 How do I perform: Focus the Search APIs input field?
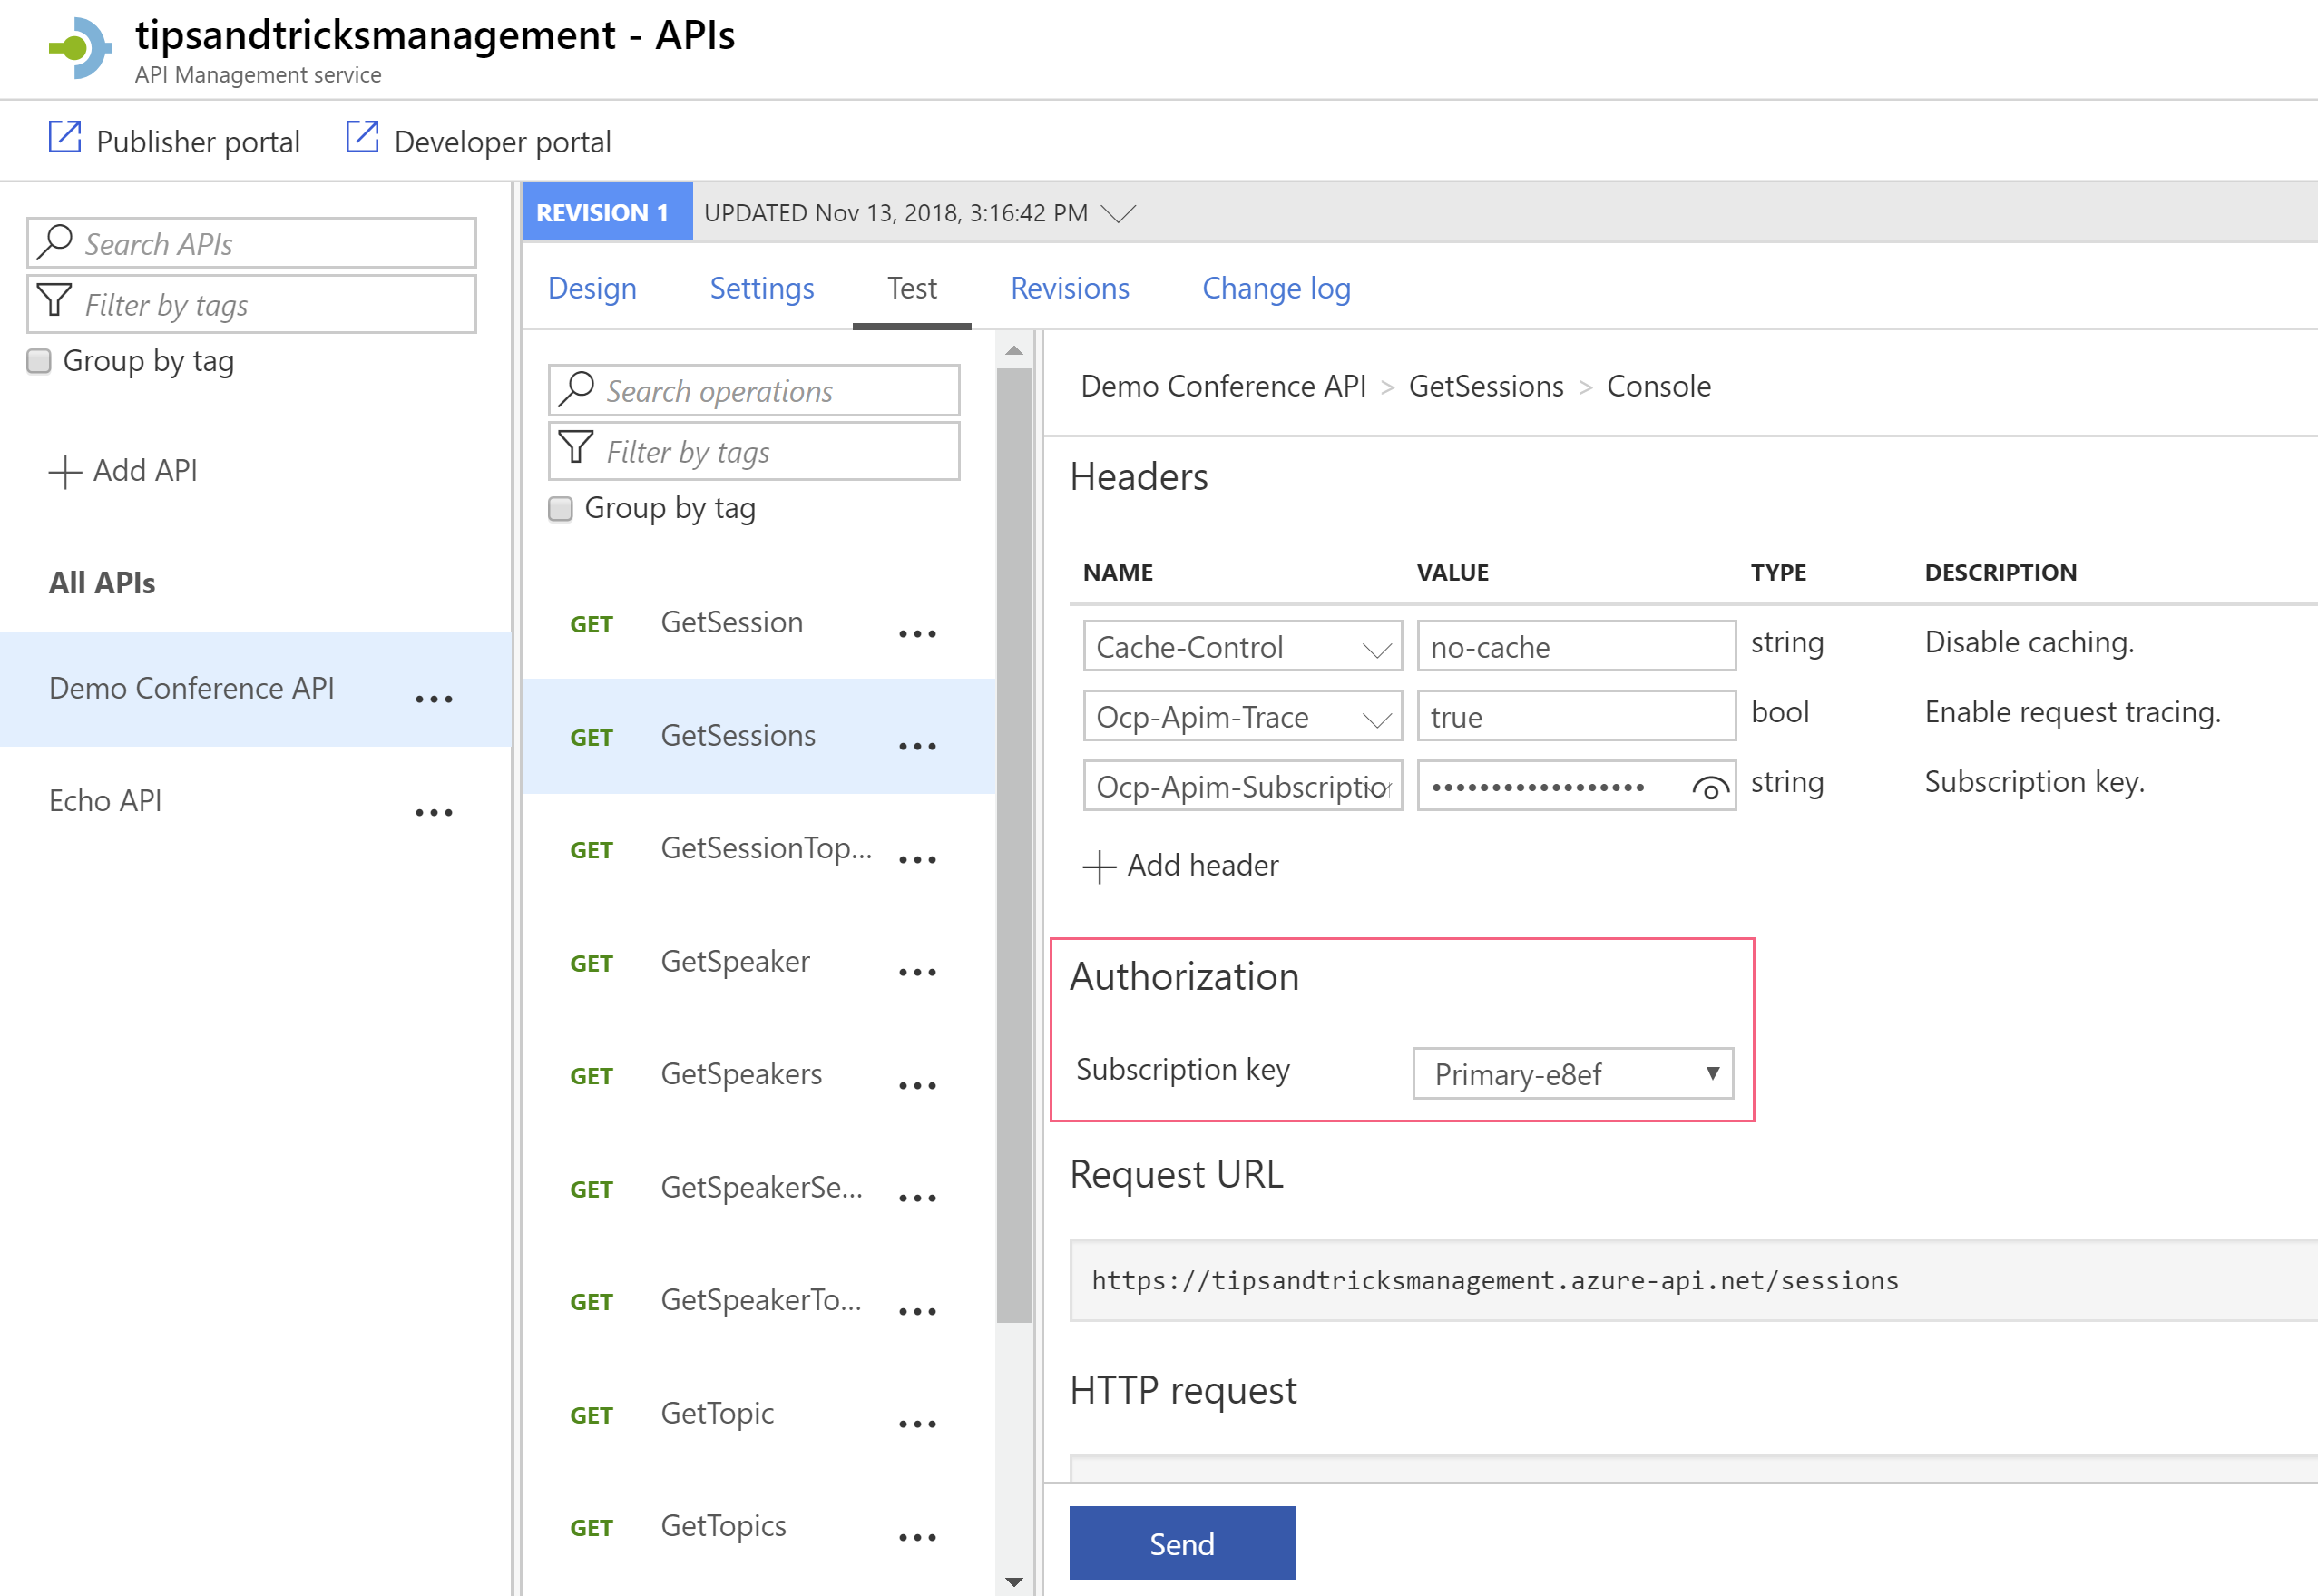pos(252,243)
